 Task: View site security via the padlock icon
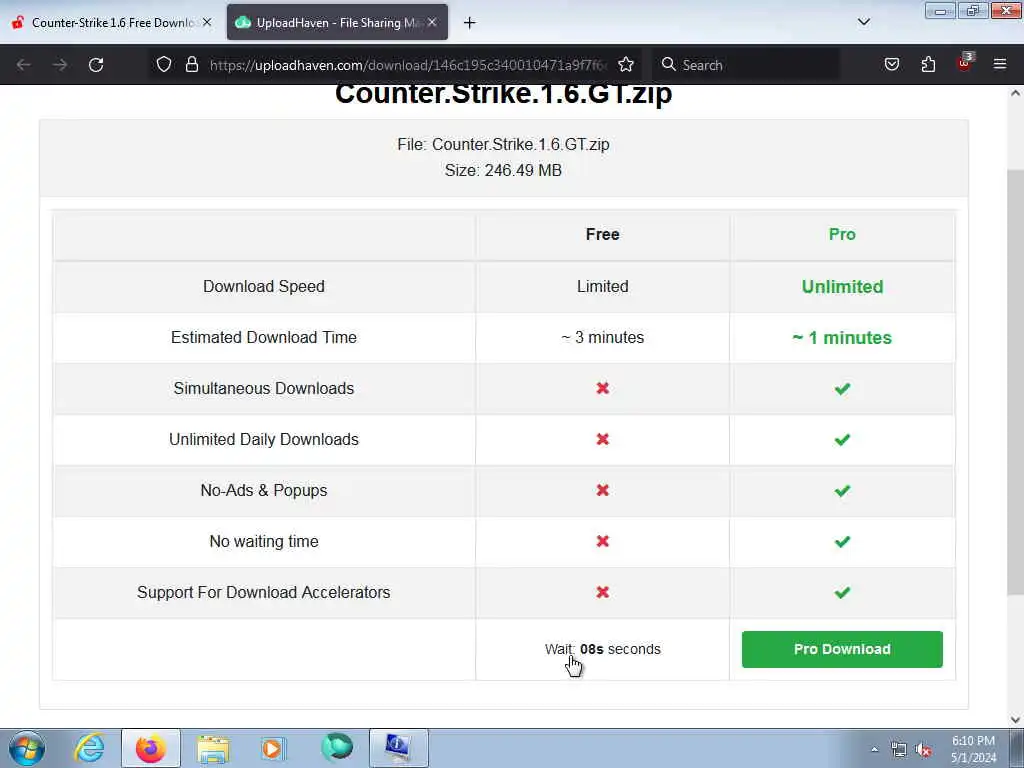(191, 64)
